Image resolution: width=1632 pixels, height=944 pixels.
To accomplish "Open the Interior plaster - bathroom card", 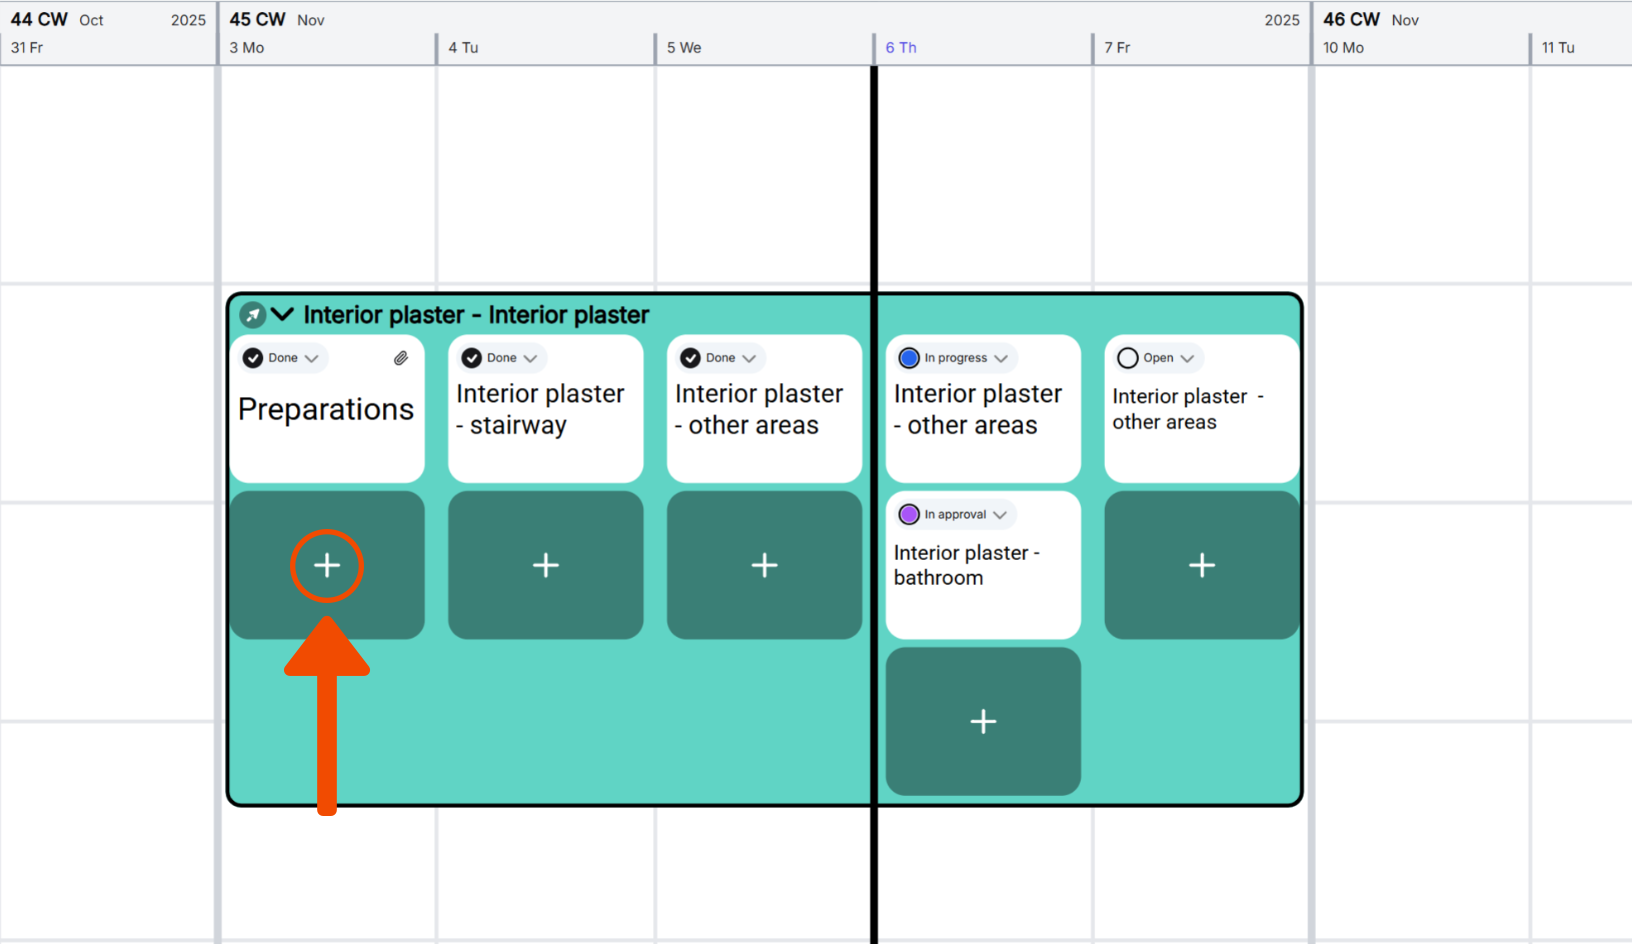I will click(x=966, y=565).
